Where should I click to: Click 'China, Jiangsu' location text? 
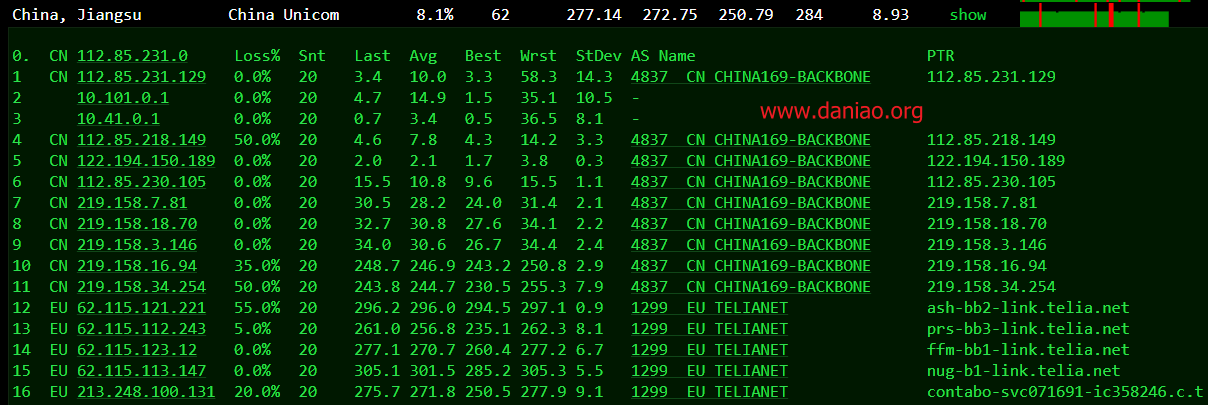pyautogui.click(x=77, y=15)
